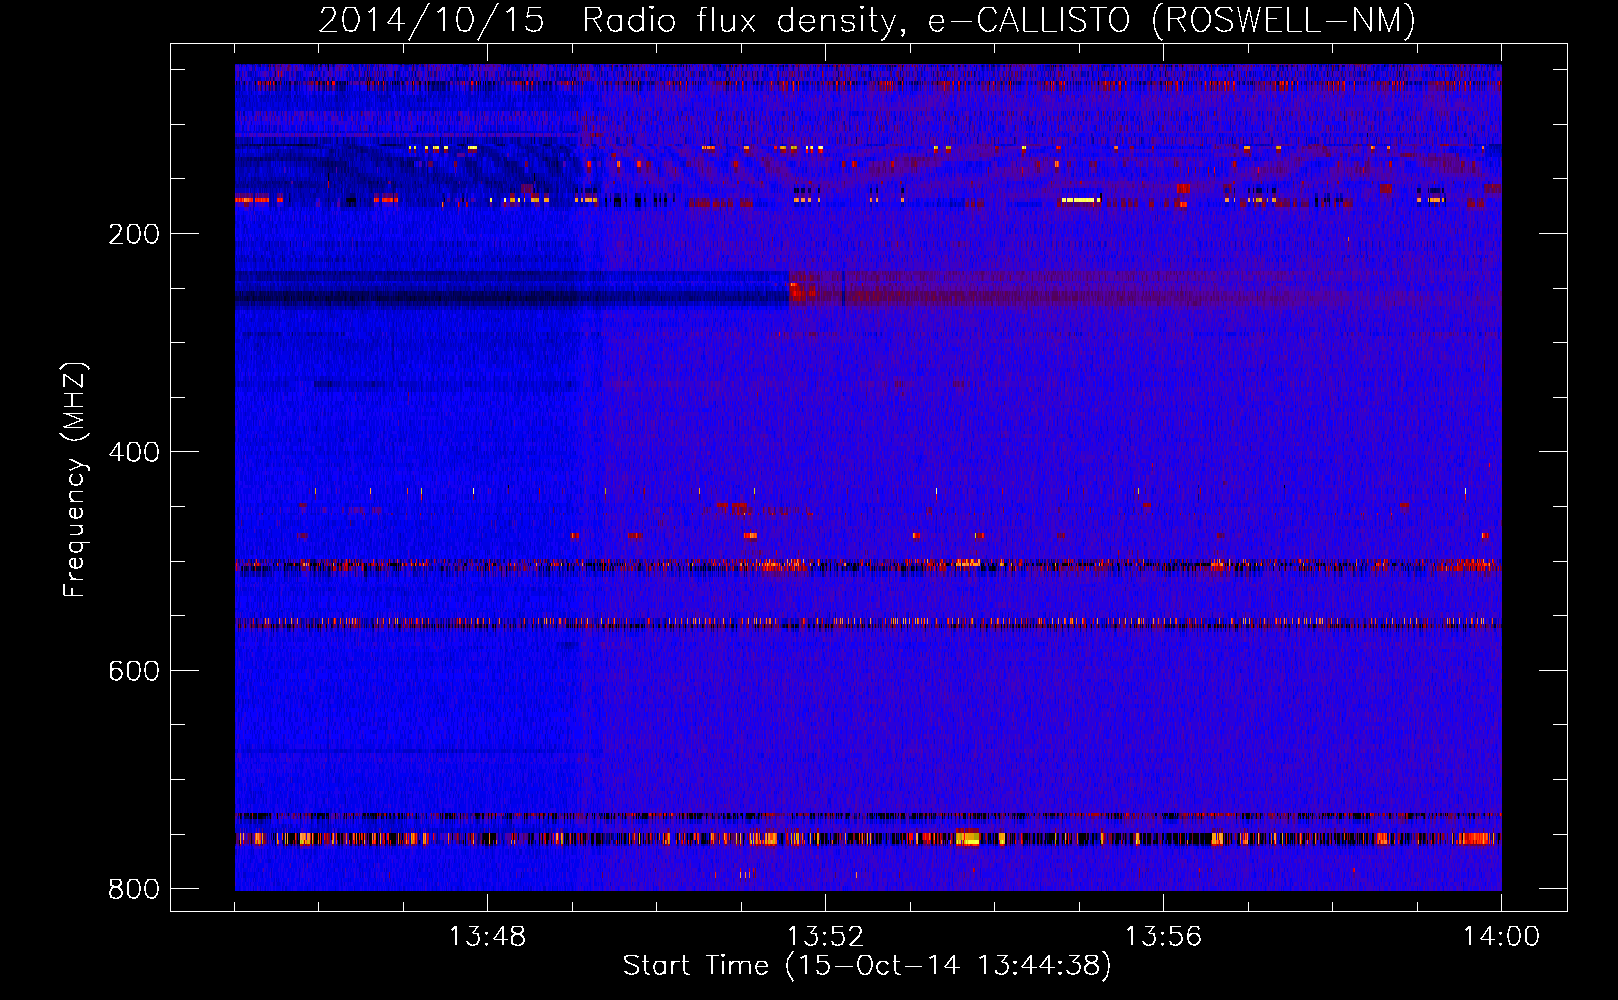Screen dimensions: 1618x1000
Task: Click the bright yellow spot in the 755 MHz band
Action: pos(967,838)
